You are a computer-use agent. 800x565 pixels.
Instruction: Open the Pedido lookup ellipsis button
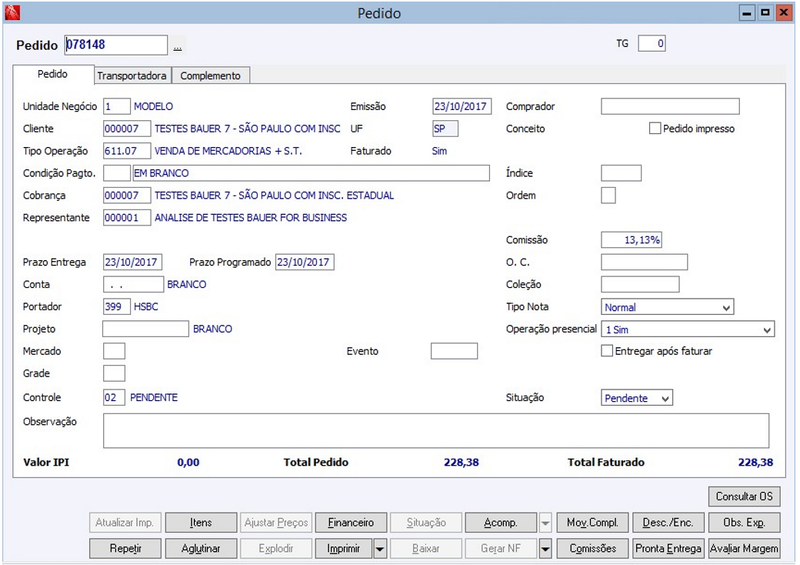coord(178,46)
